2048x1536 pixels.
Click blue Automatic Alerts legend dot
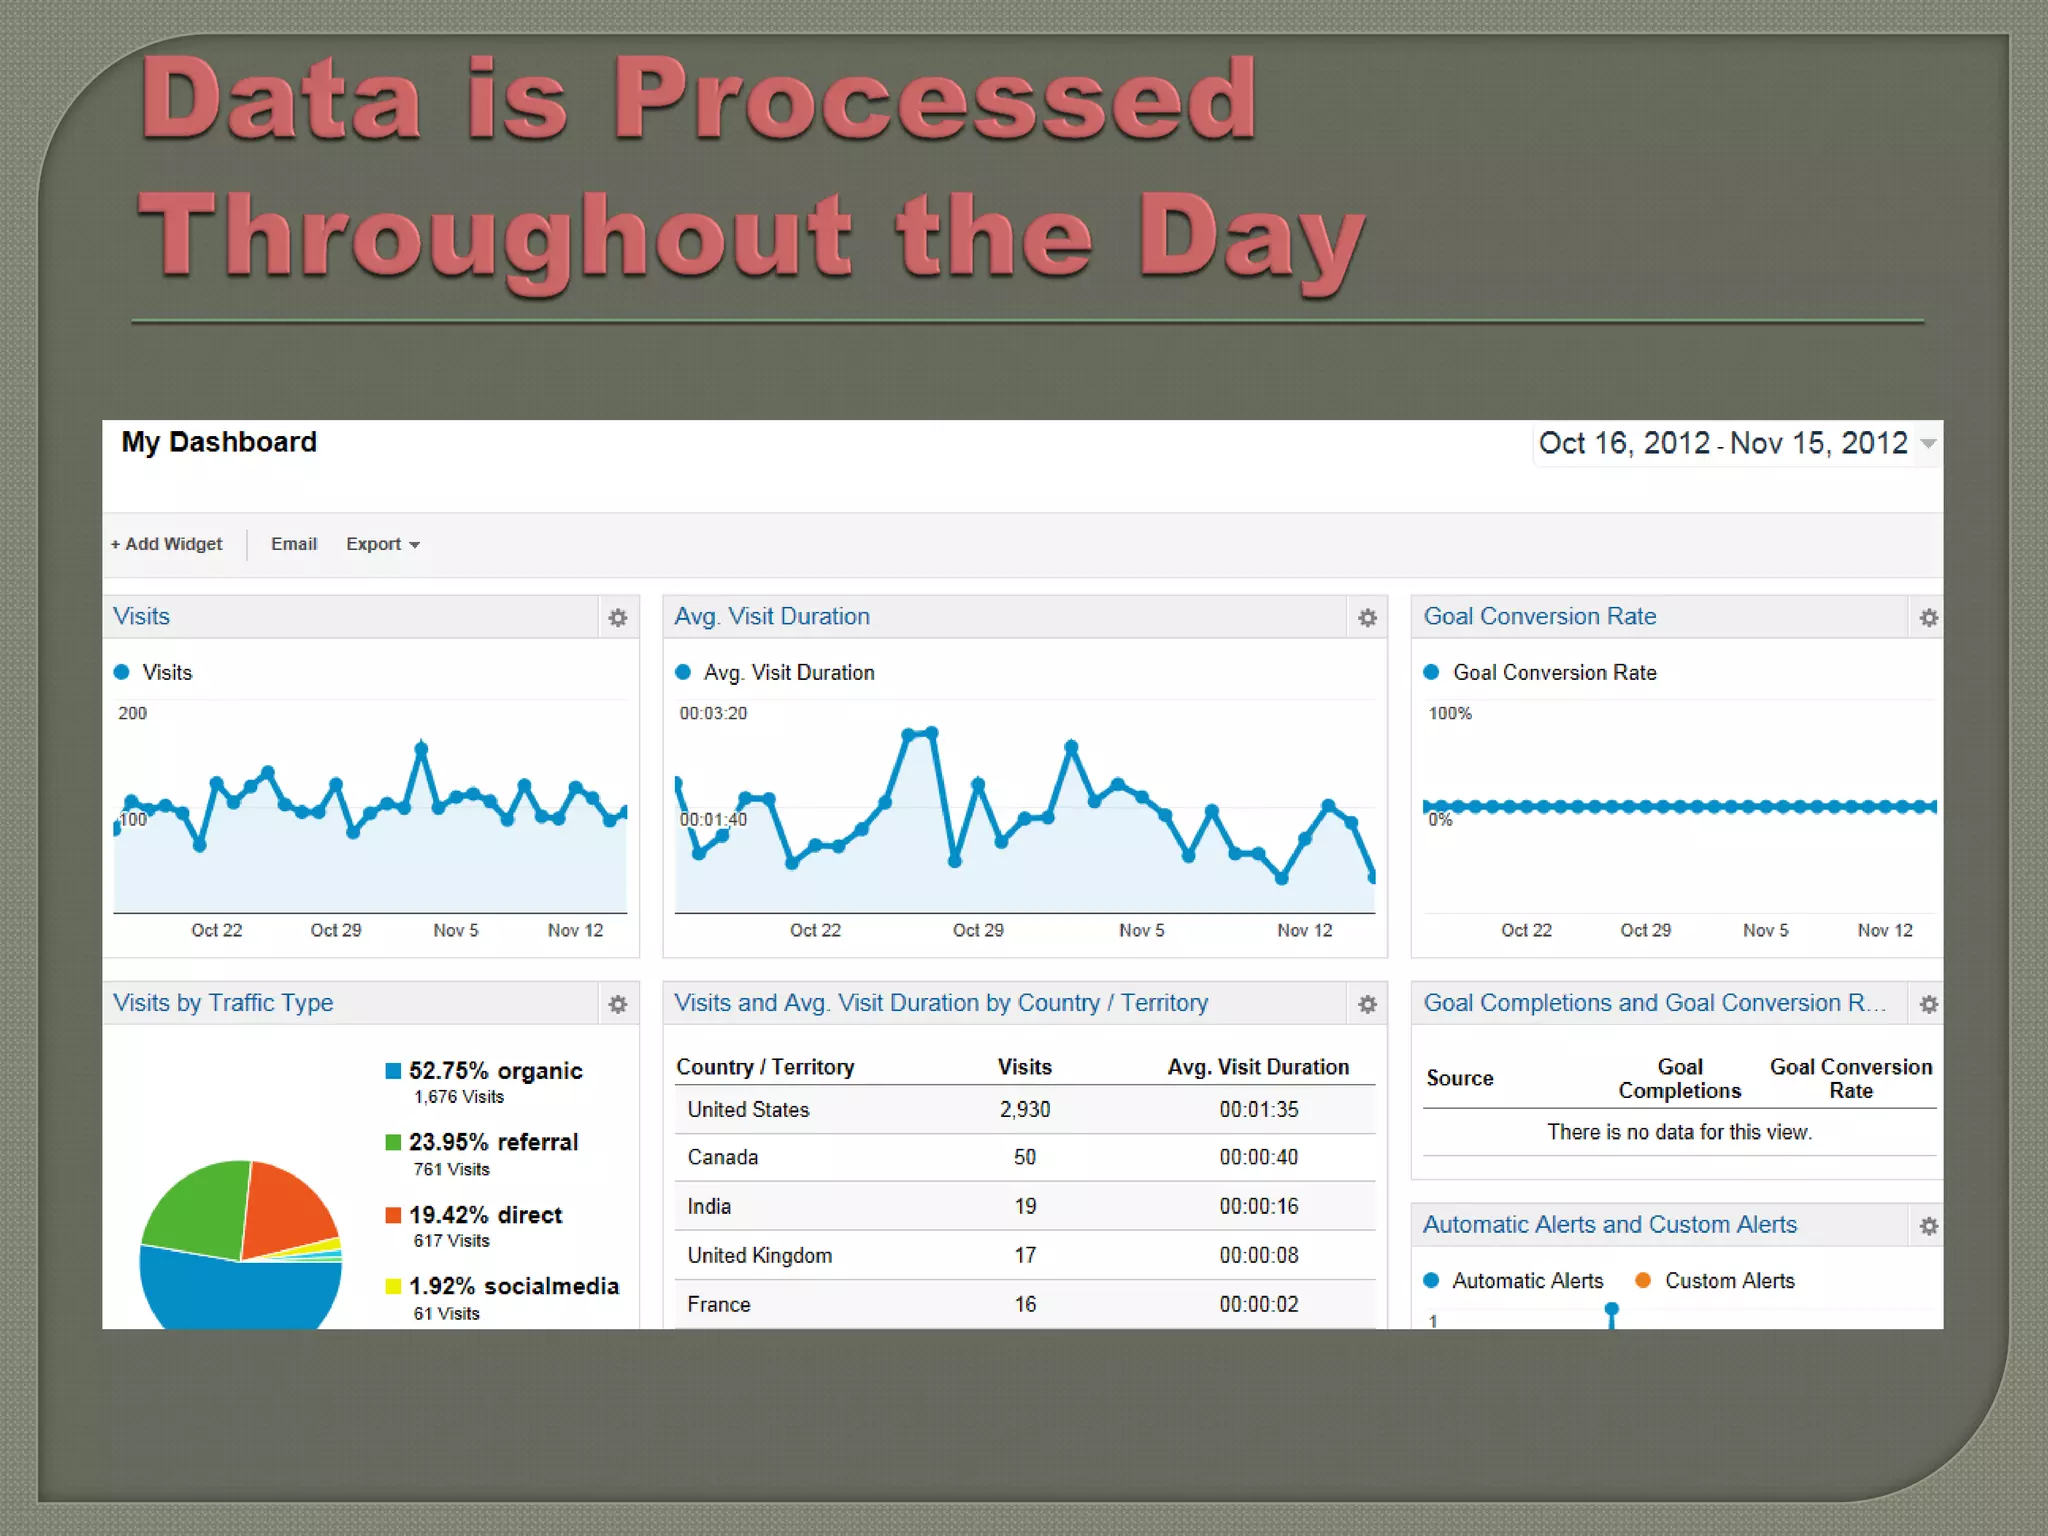tap(1431, 1280)
